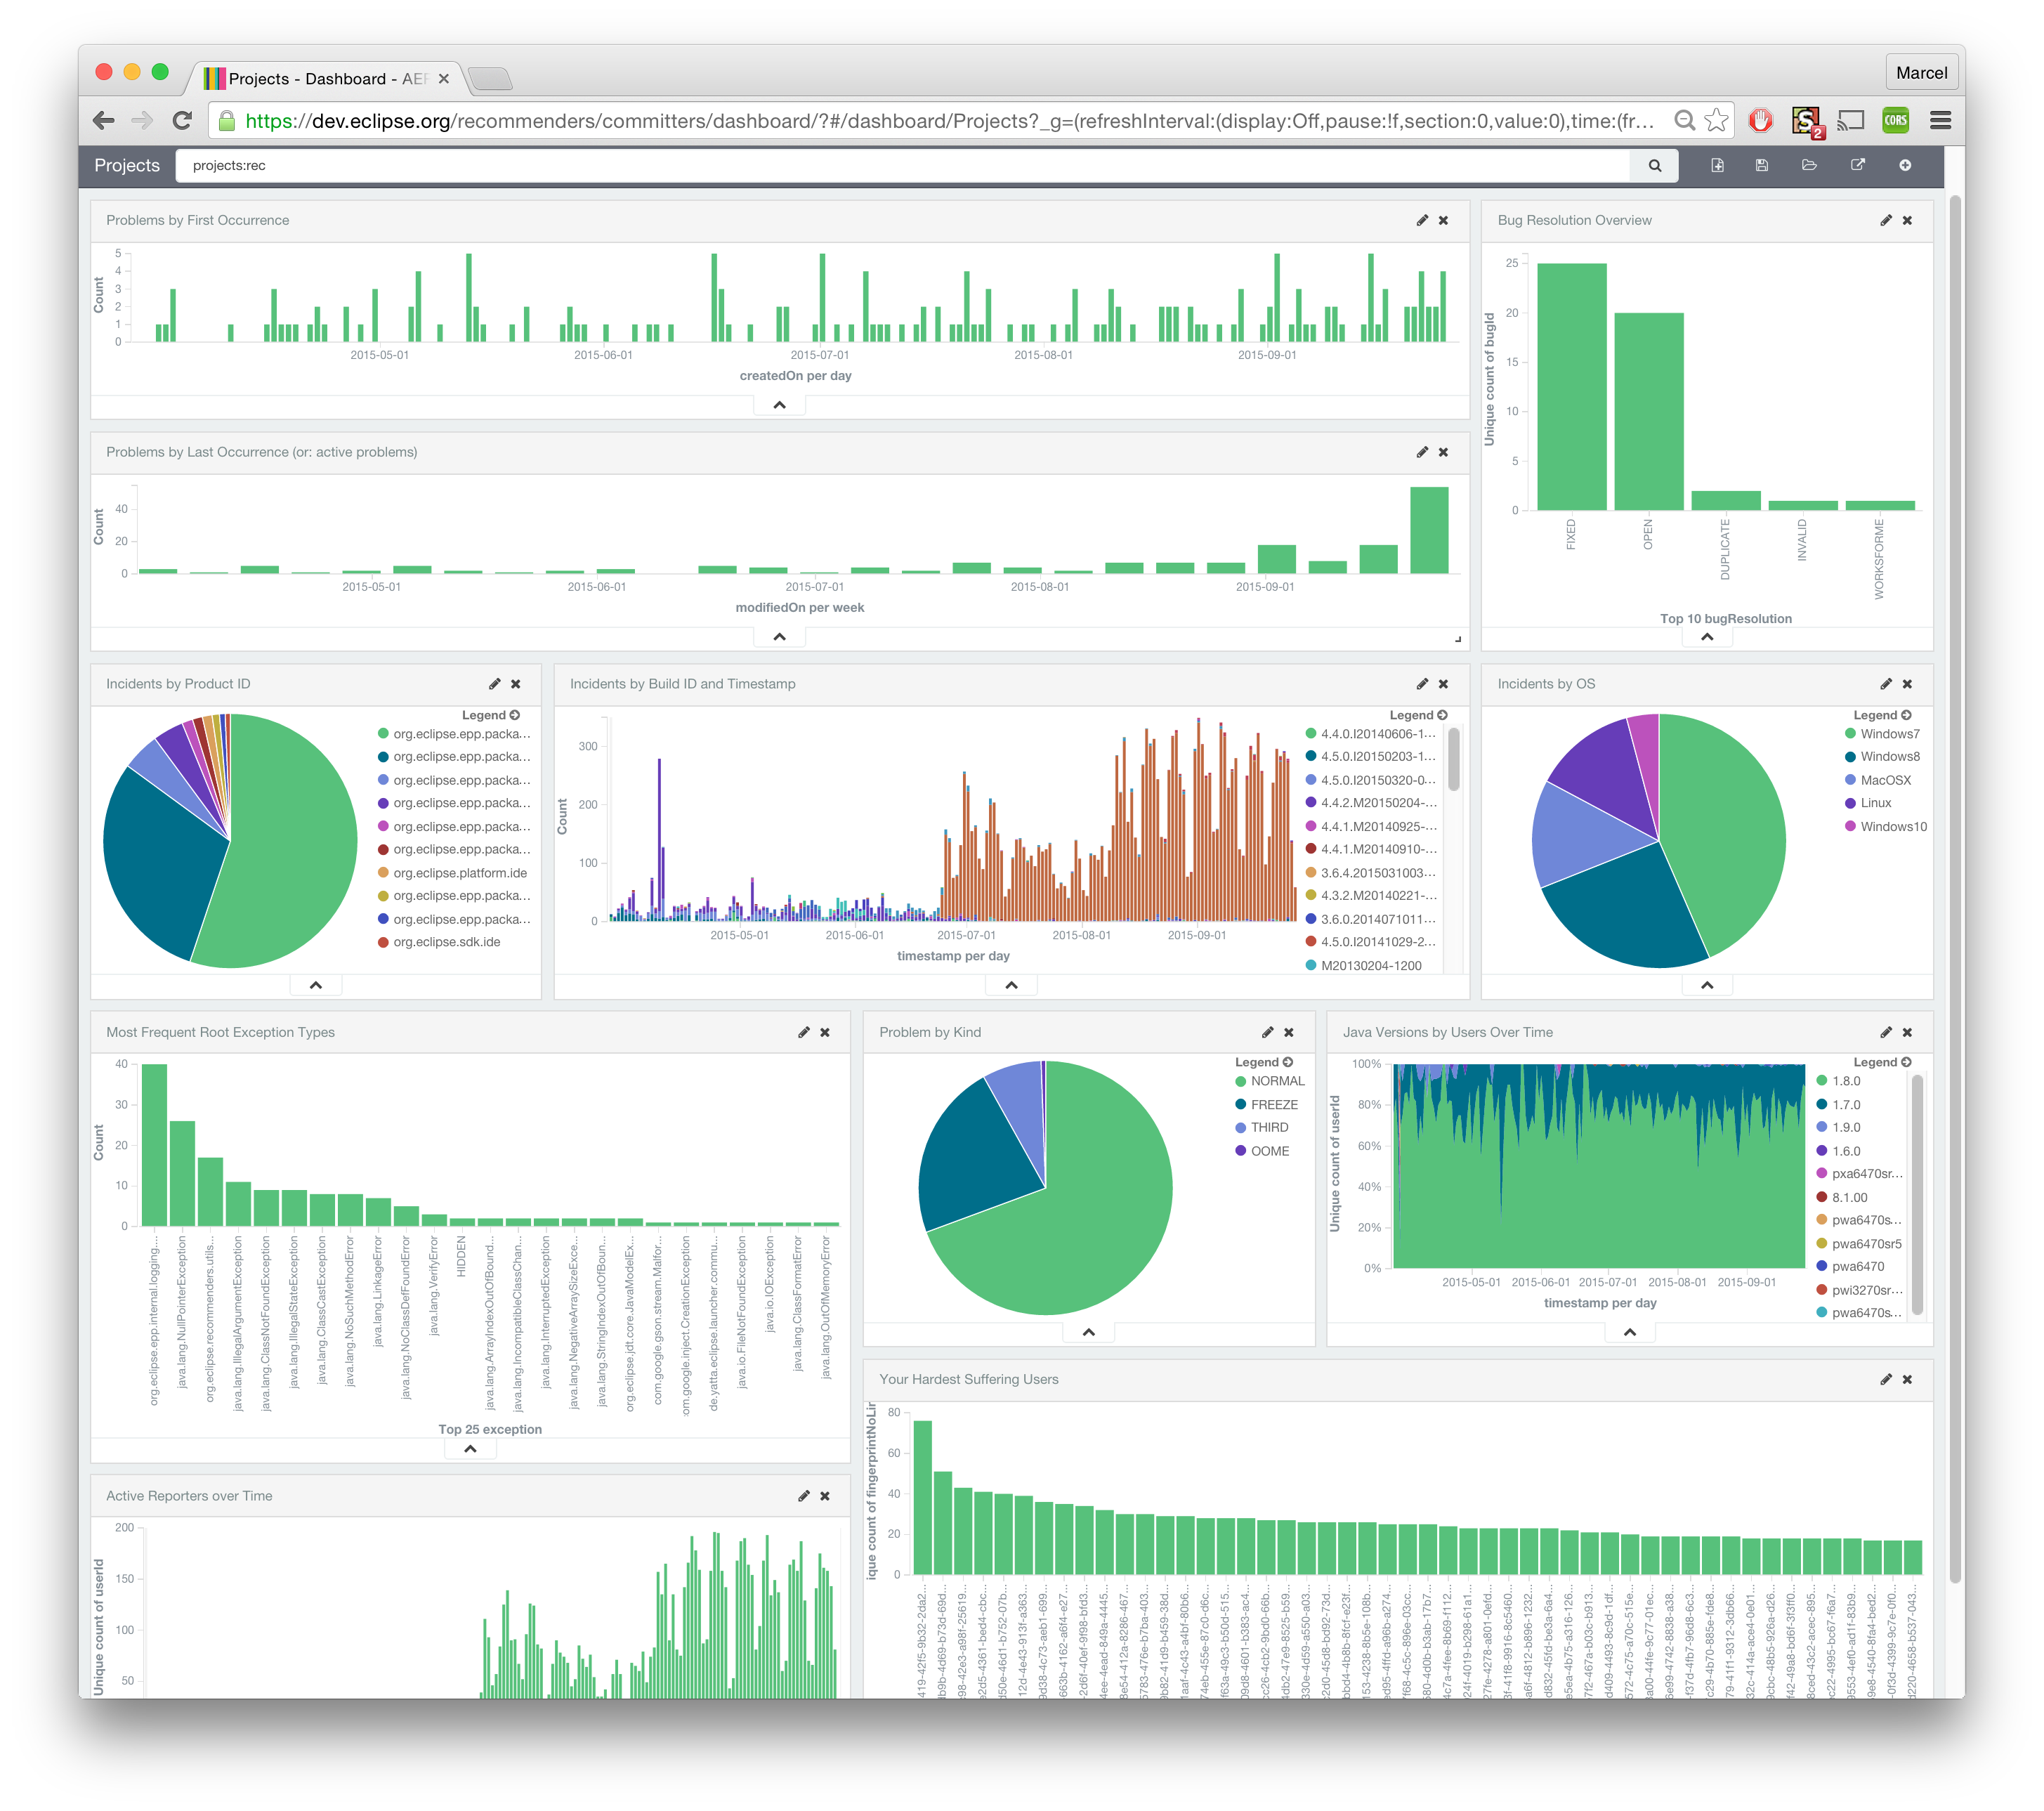Remove the Your Hardest Suffering Users panel
This screenshot has width=2044, height=1811.
click(1907, 1379)
